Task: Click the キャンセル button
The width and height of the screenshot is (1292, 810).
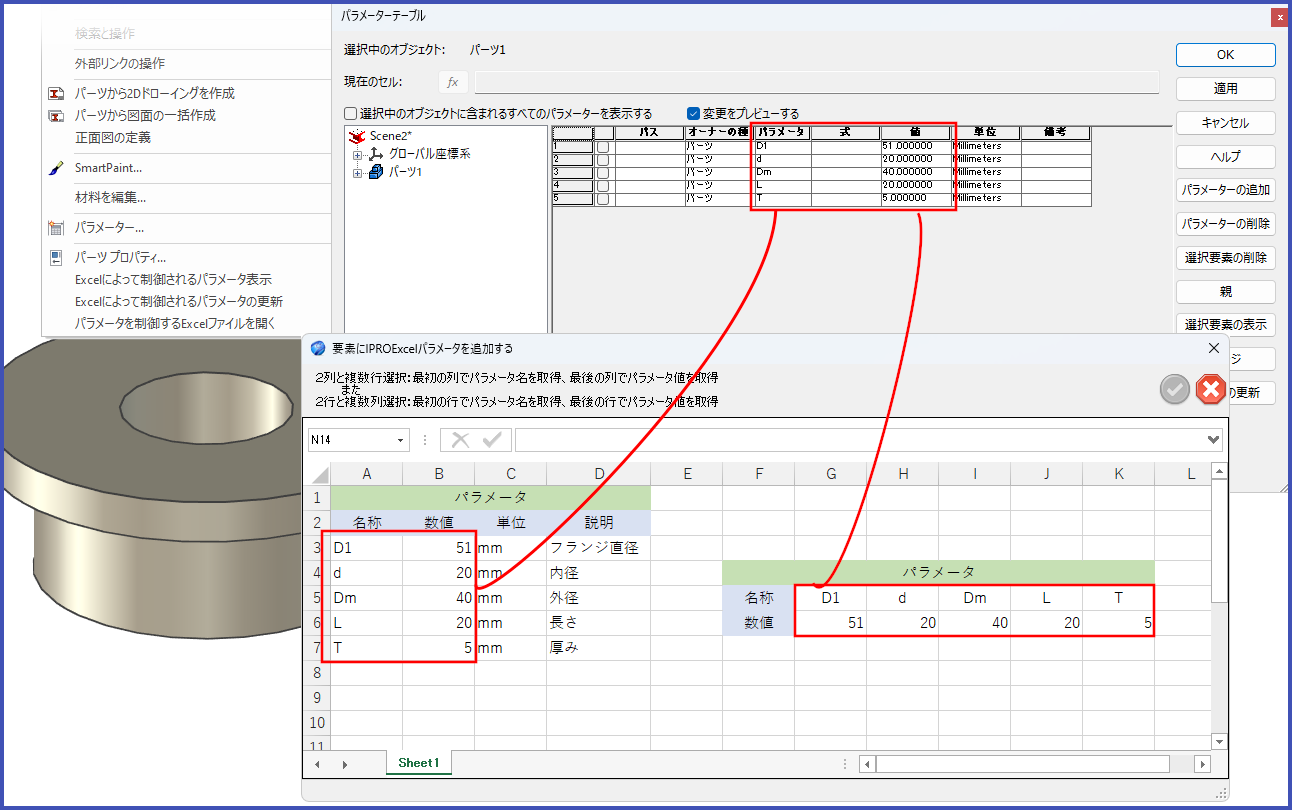Action: coord(1225,123)
